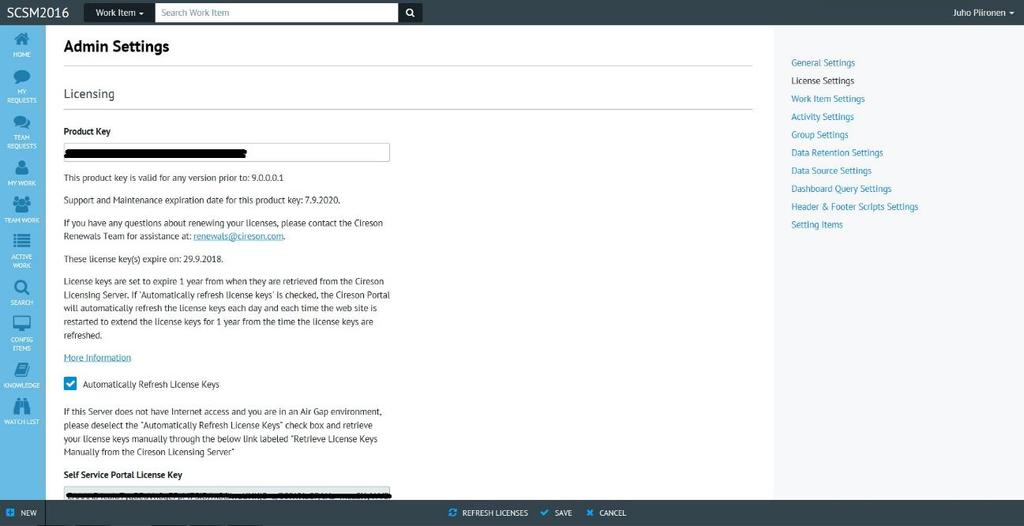Click the Cancel X icon
The height and width of the screenshot is (526, 1024).
coord(590,513)
